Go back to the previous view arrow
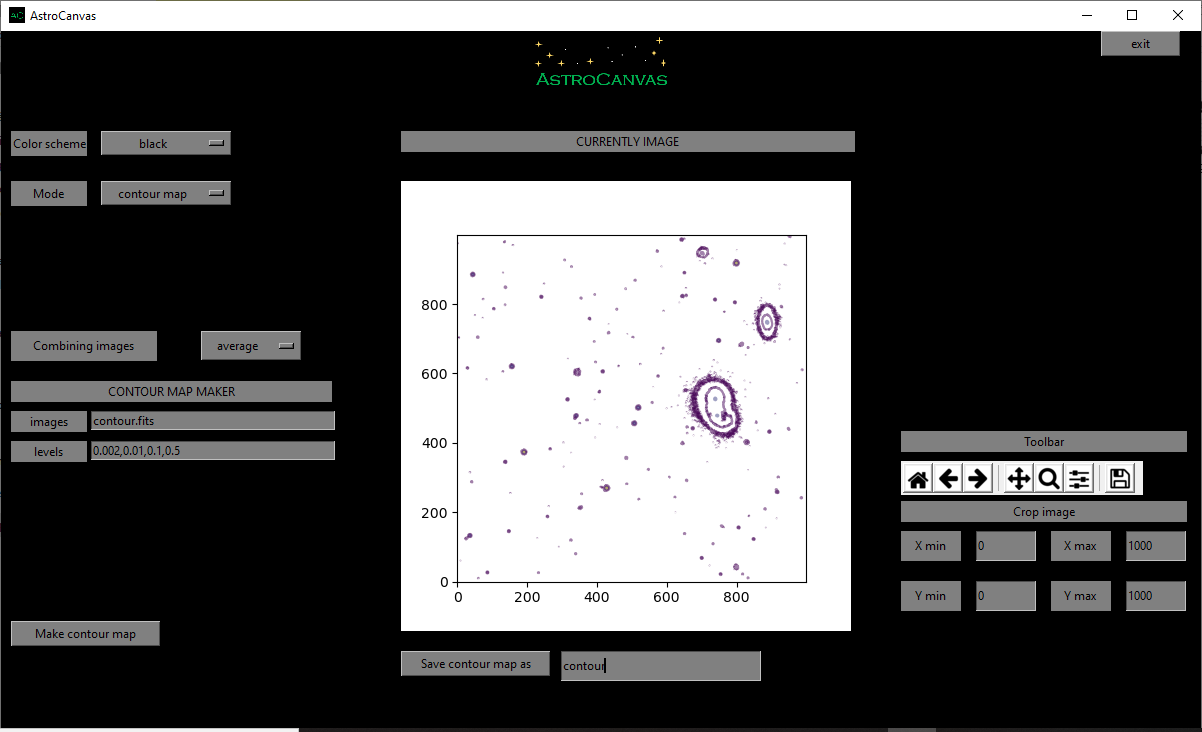 (x=948, y=479)
